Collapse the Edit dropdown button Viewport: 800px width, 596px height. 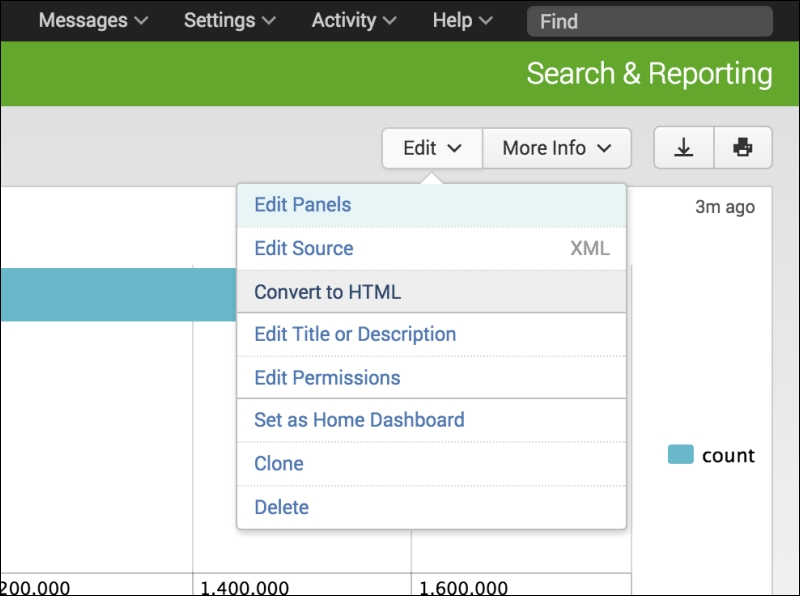pos(432,148)
